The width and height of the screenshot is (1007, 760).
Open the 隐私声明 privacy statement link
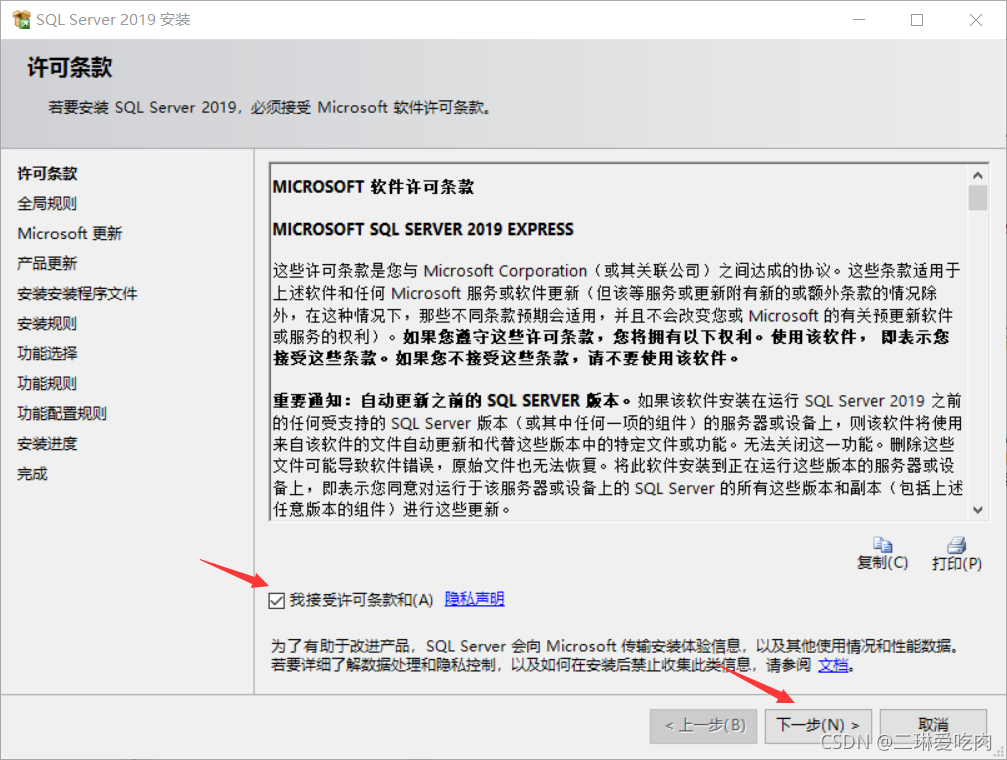(475, 599)
